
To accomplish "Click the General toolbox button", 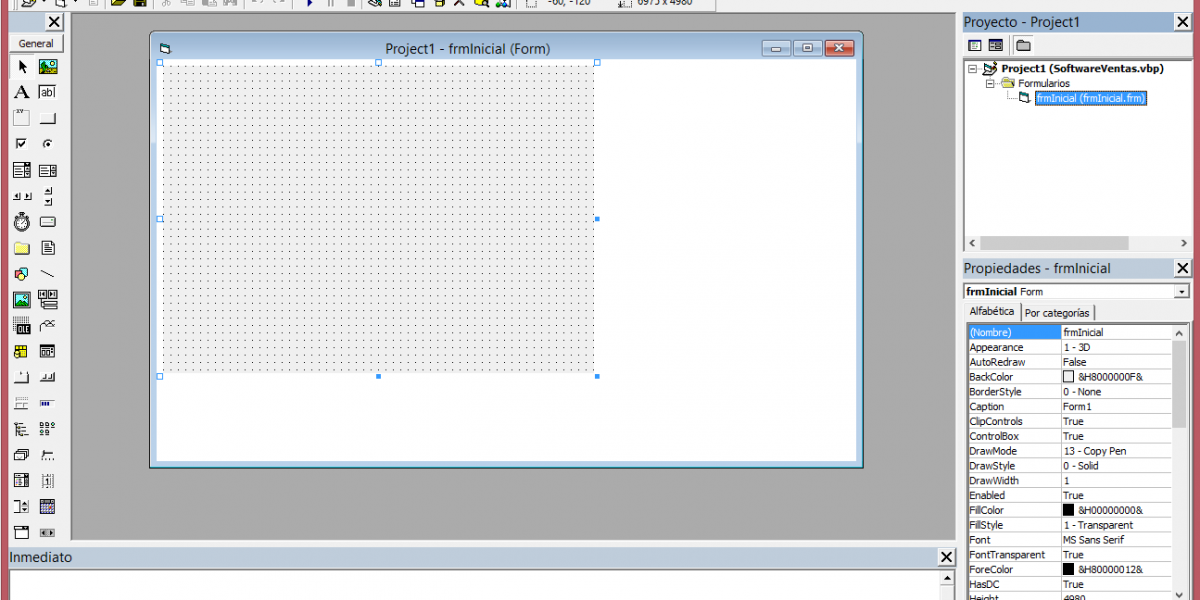I will point(36,44).
